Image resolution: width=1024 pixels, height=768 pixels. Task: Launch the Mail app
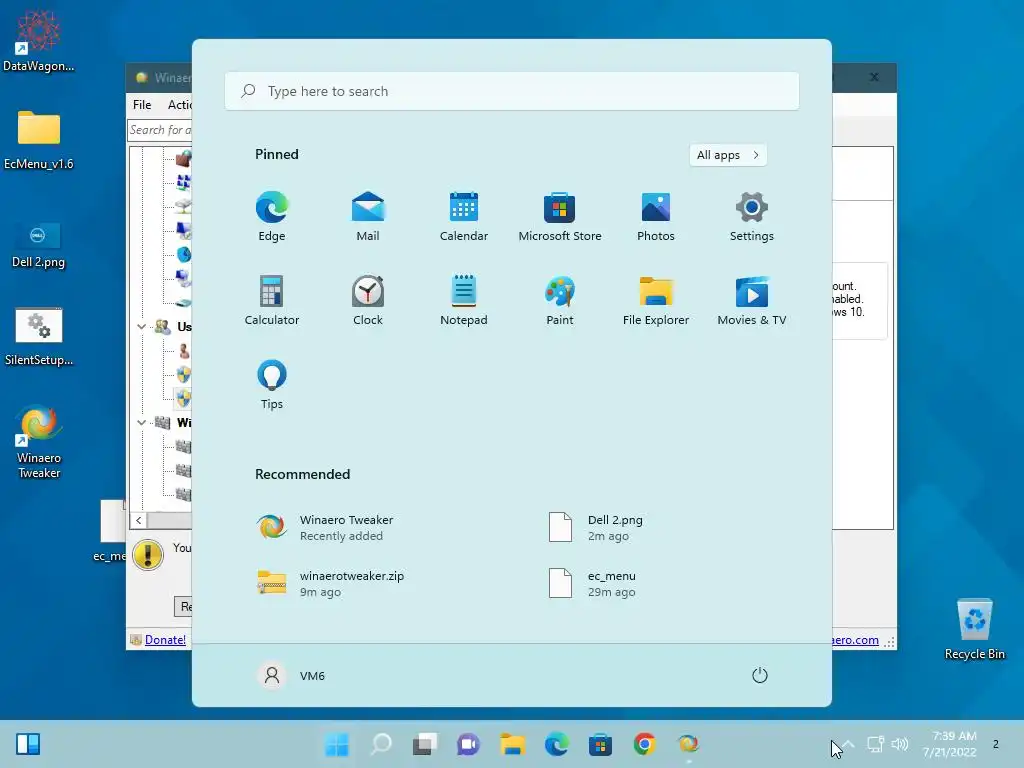[368, 217]
